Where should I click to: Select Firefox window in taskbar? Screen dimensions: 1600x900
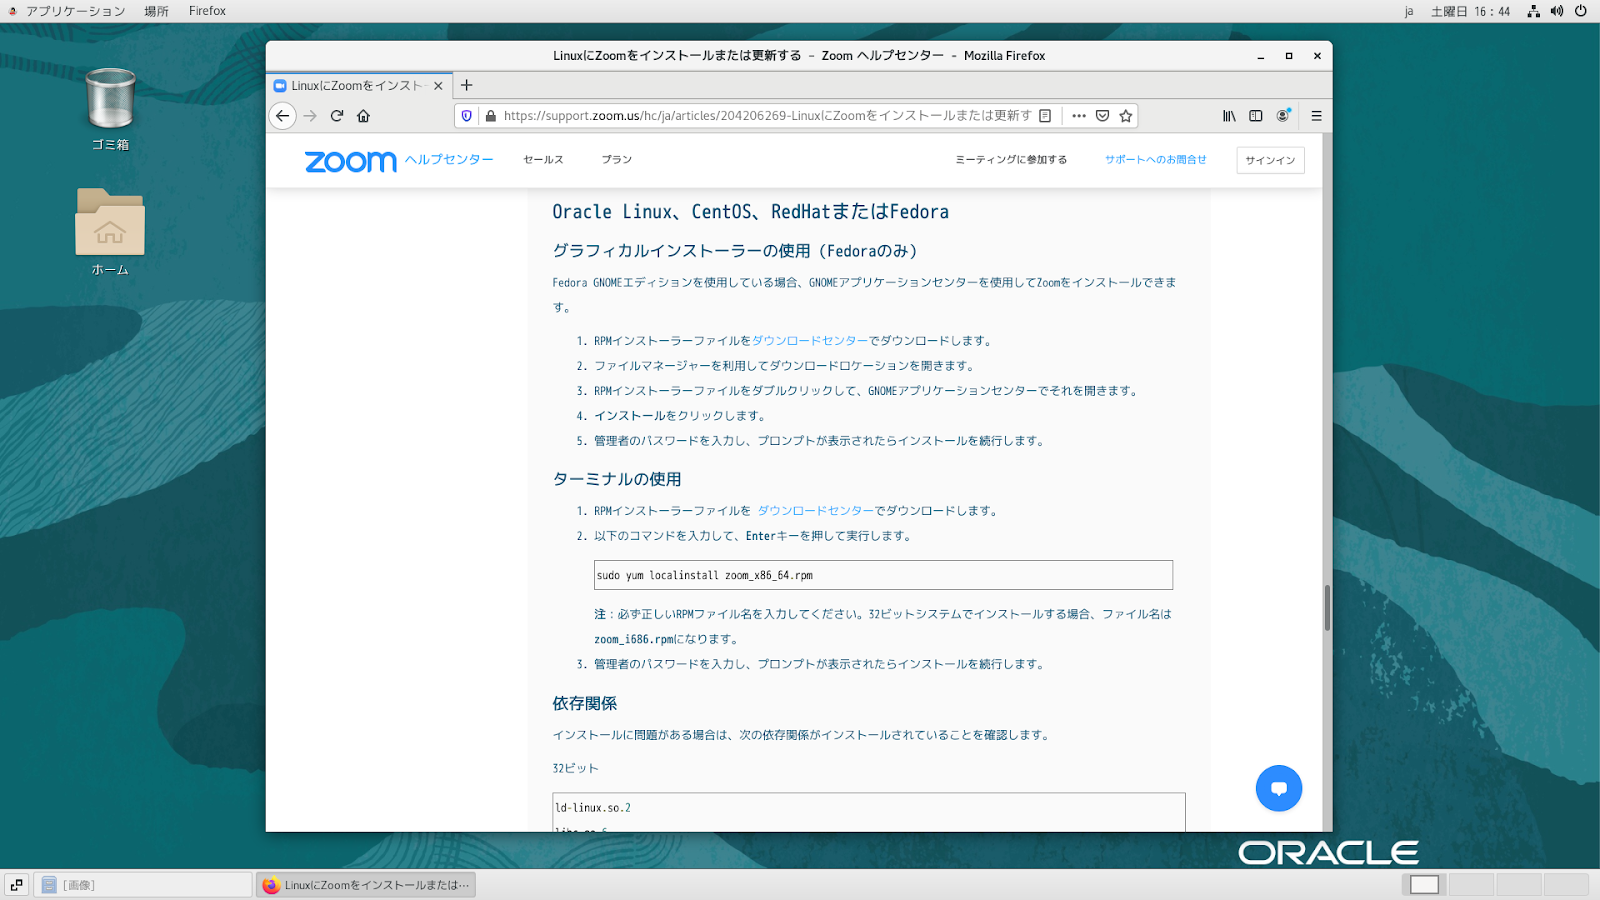(x=366, y=885)
